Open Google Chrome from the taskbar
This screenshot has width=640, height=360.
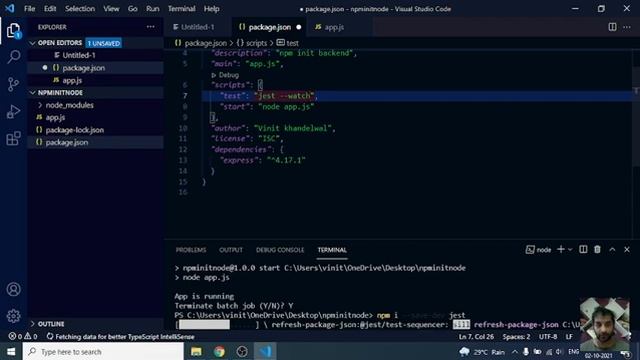click(219, 351)
